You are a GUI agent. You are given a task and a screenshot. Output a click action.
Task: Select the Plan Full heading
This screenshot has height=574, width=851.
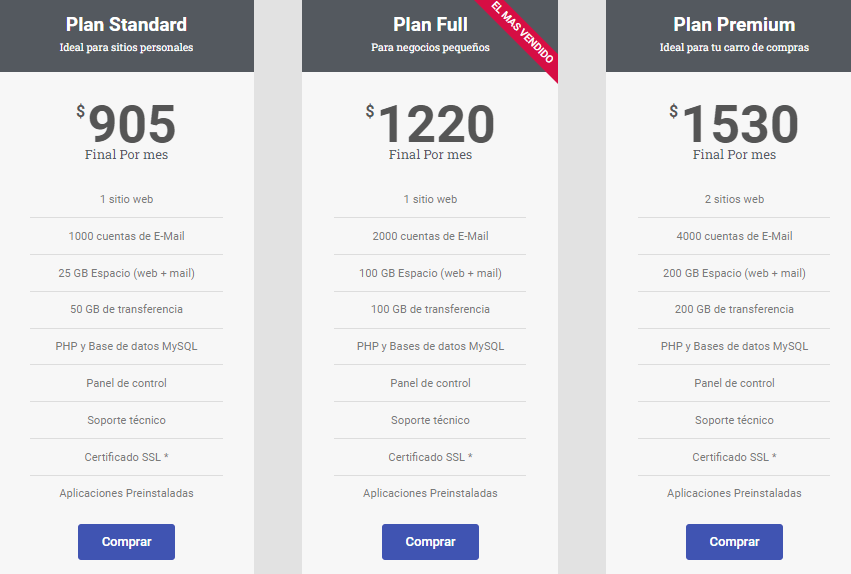point(430,24)
